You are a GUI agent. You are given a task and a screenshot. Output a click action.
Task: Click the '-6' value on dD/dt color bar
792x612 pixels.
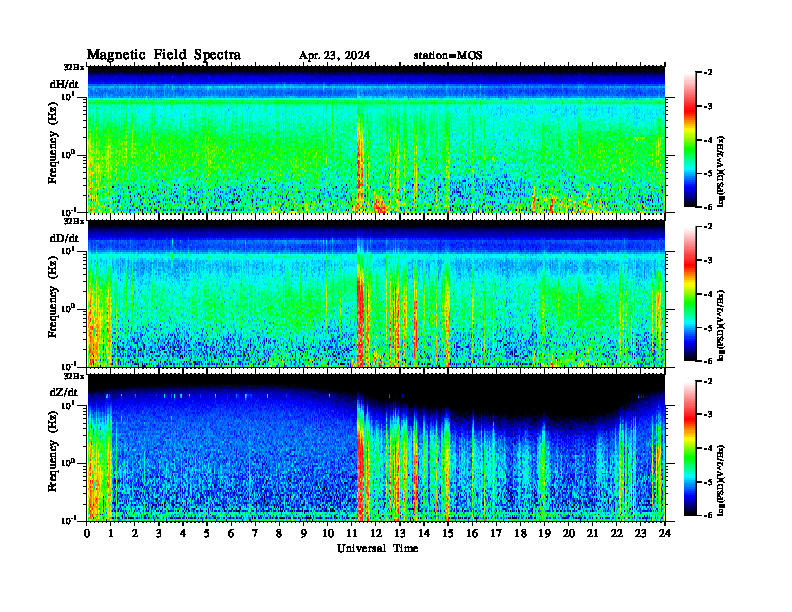pyautogui.click(x=708, y=361)
